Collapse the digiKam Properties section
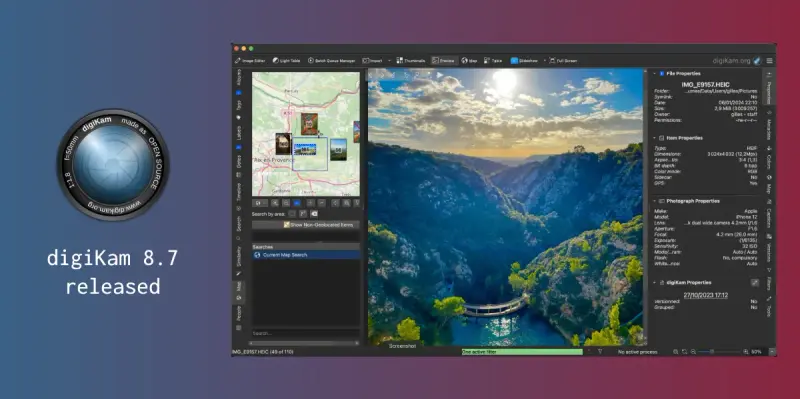This screenshot has width=800, height=399. click(x=655, y=282)
